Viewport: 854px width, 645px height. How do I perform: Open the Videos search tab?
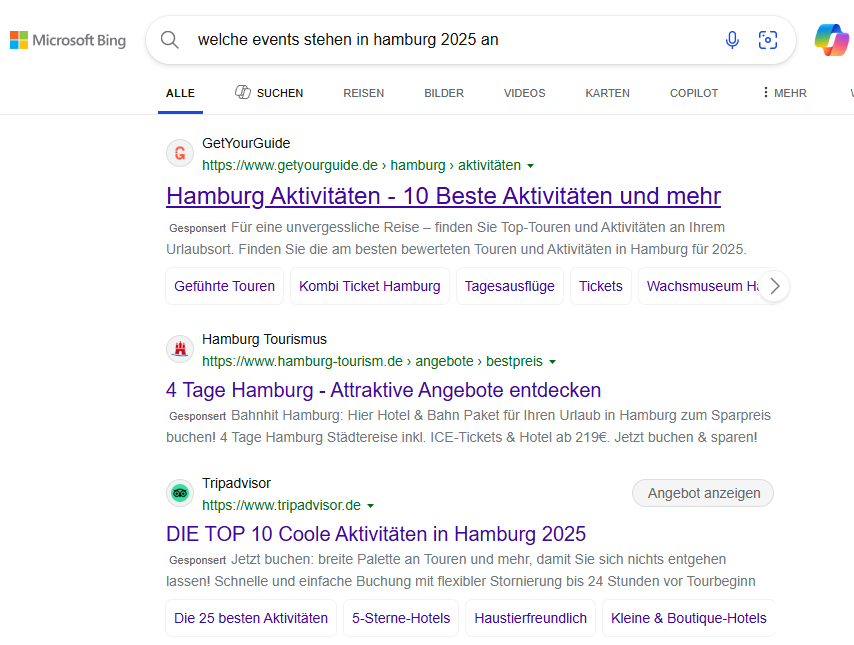524,93
